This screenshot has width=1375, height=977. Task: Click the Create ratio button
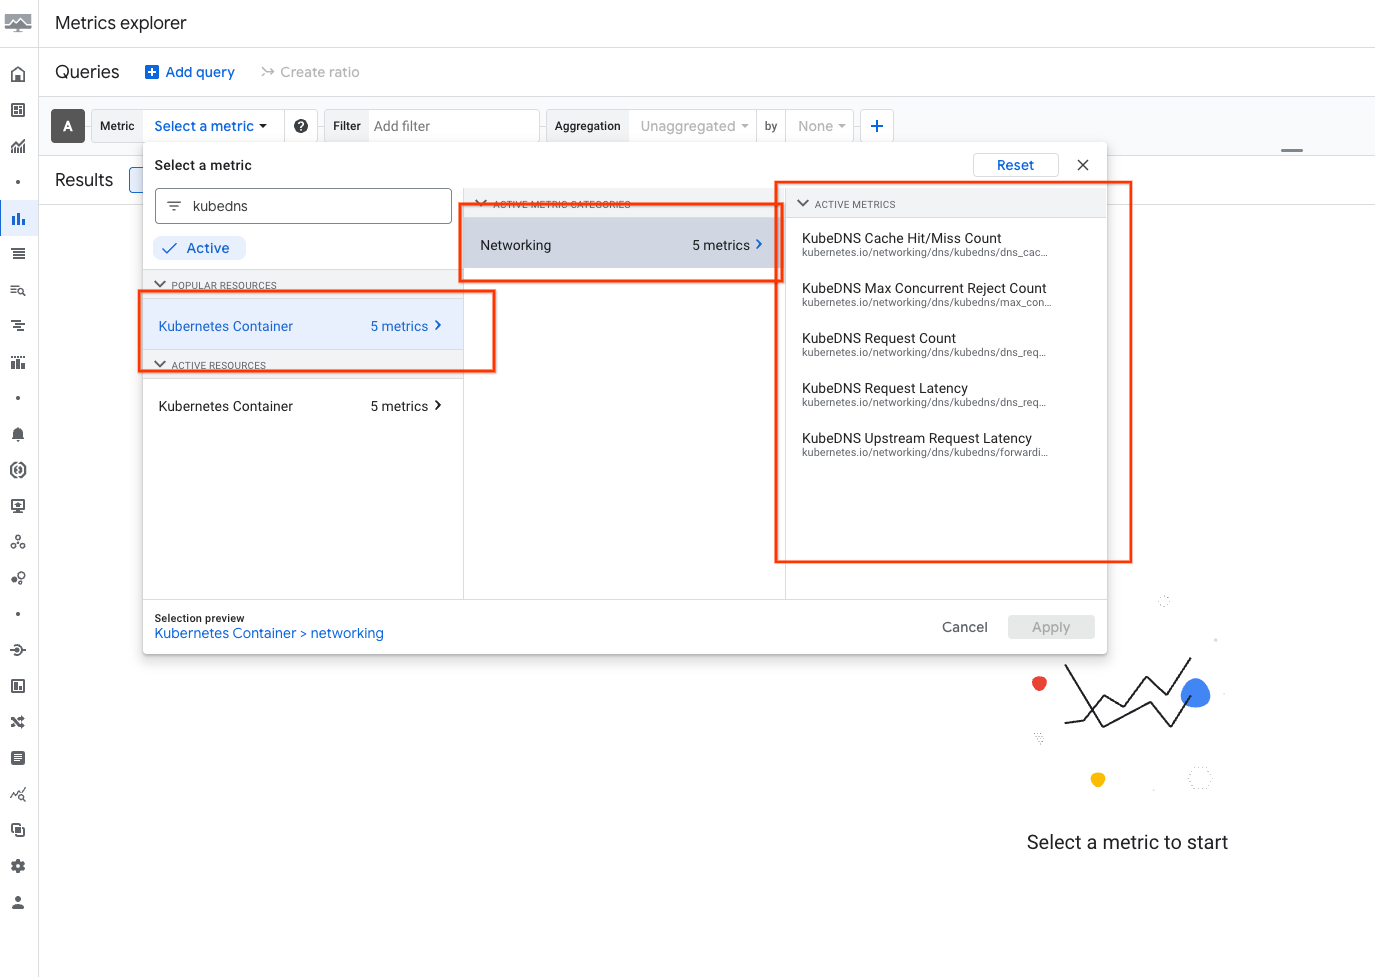click(310, 72)
